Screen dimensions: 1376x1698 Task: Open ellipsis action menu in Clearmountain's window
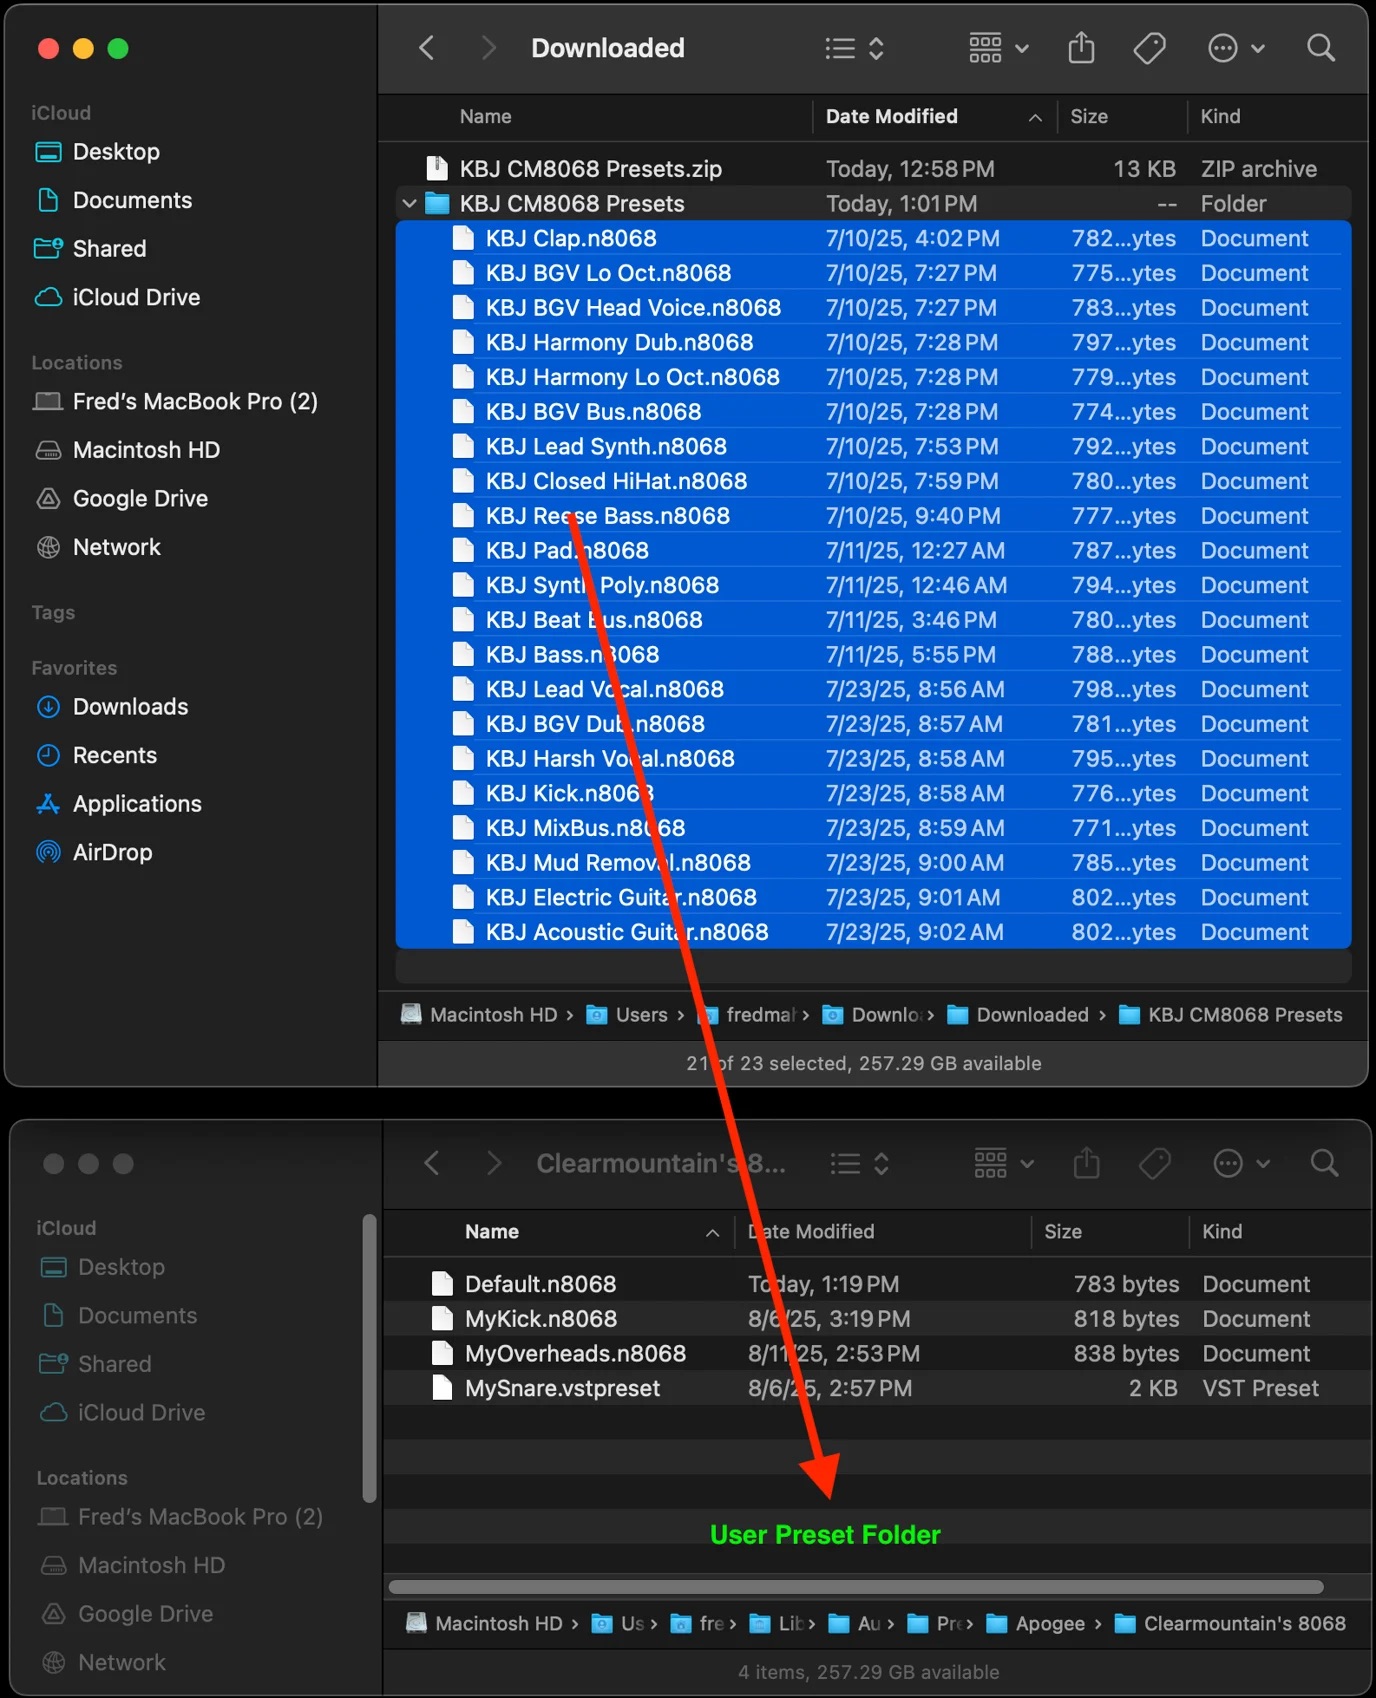[x=1241, y=1163]
